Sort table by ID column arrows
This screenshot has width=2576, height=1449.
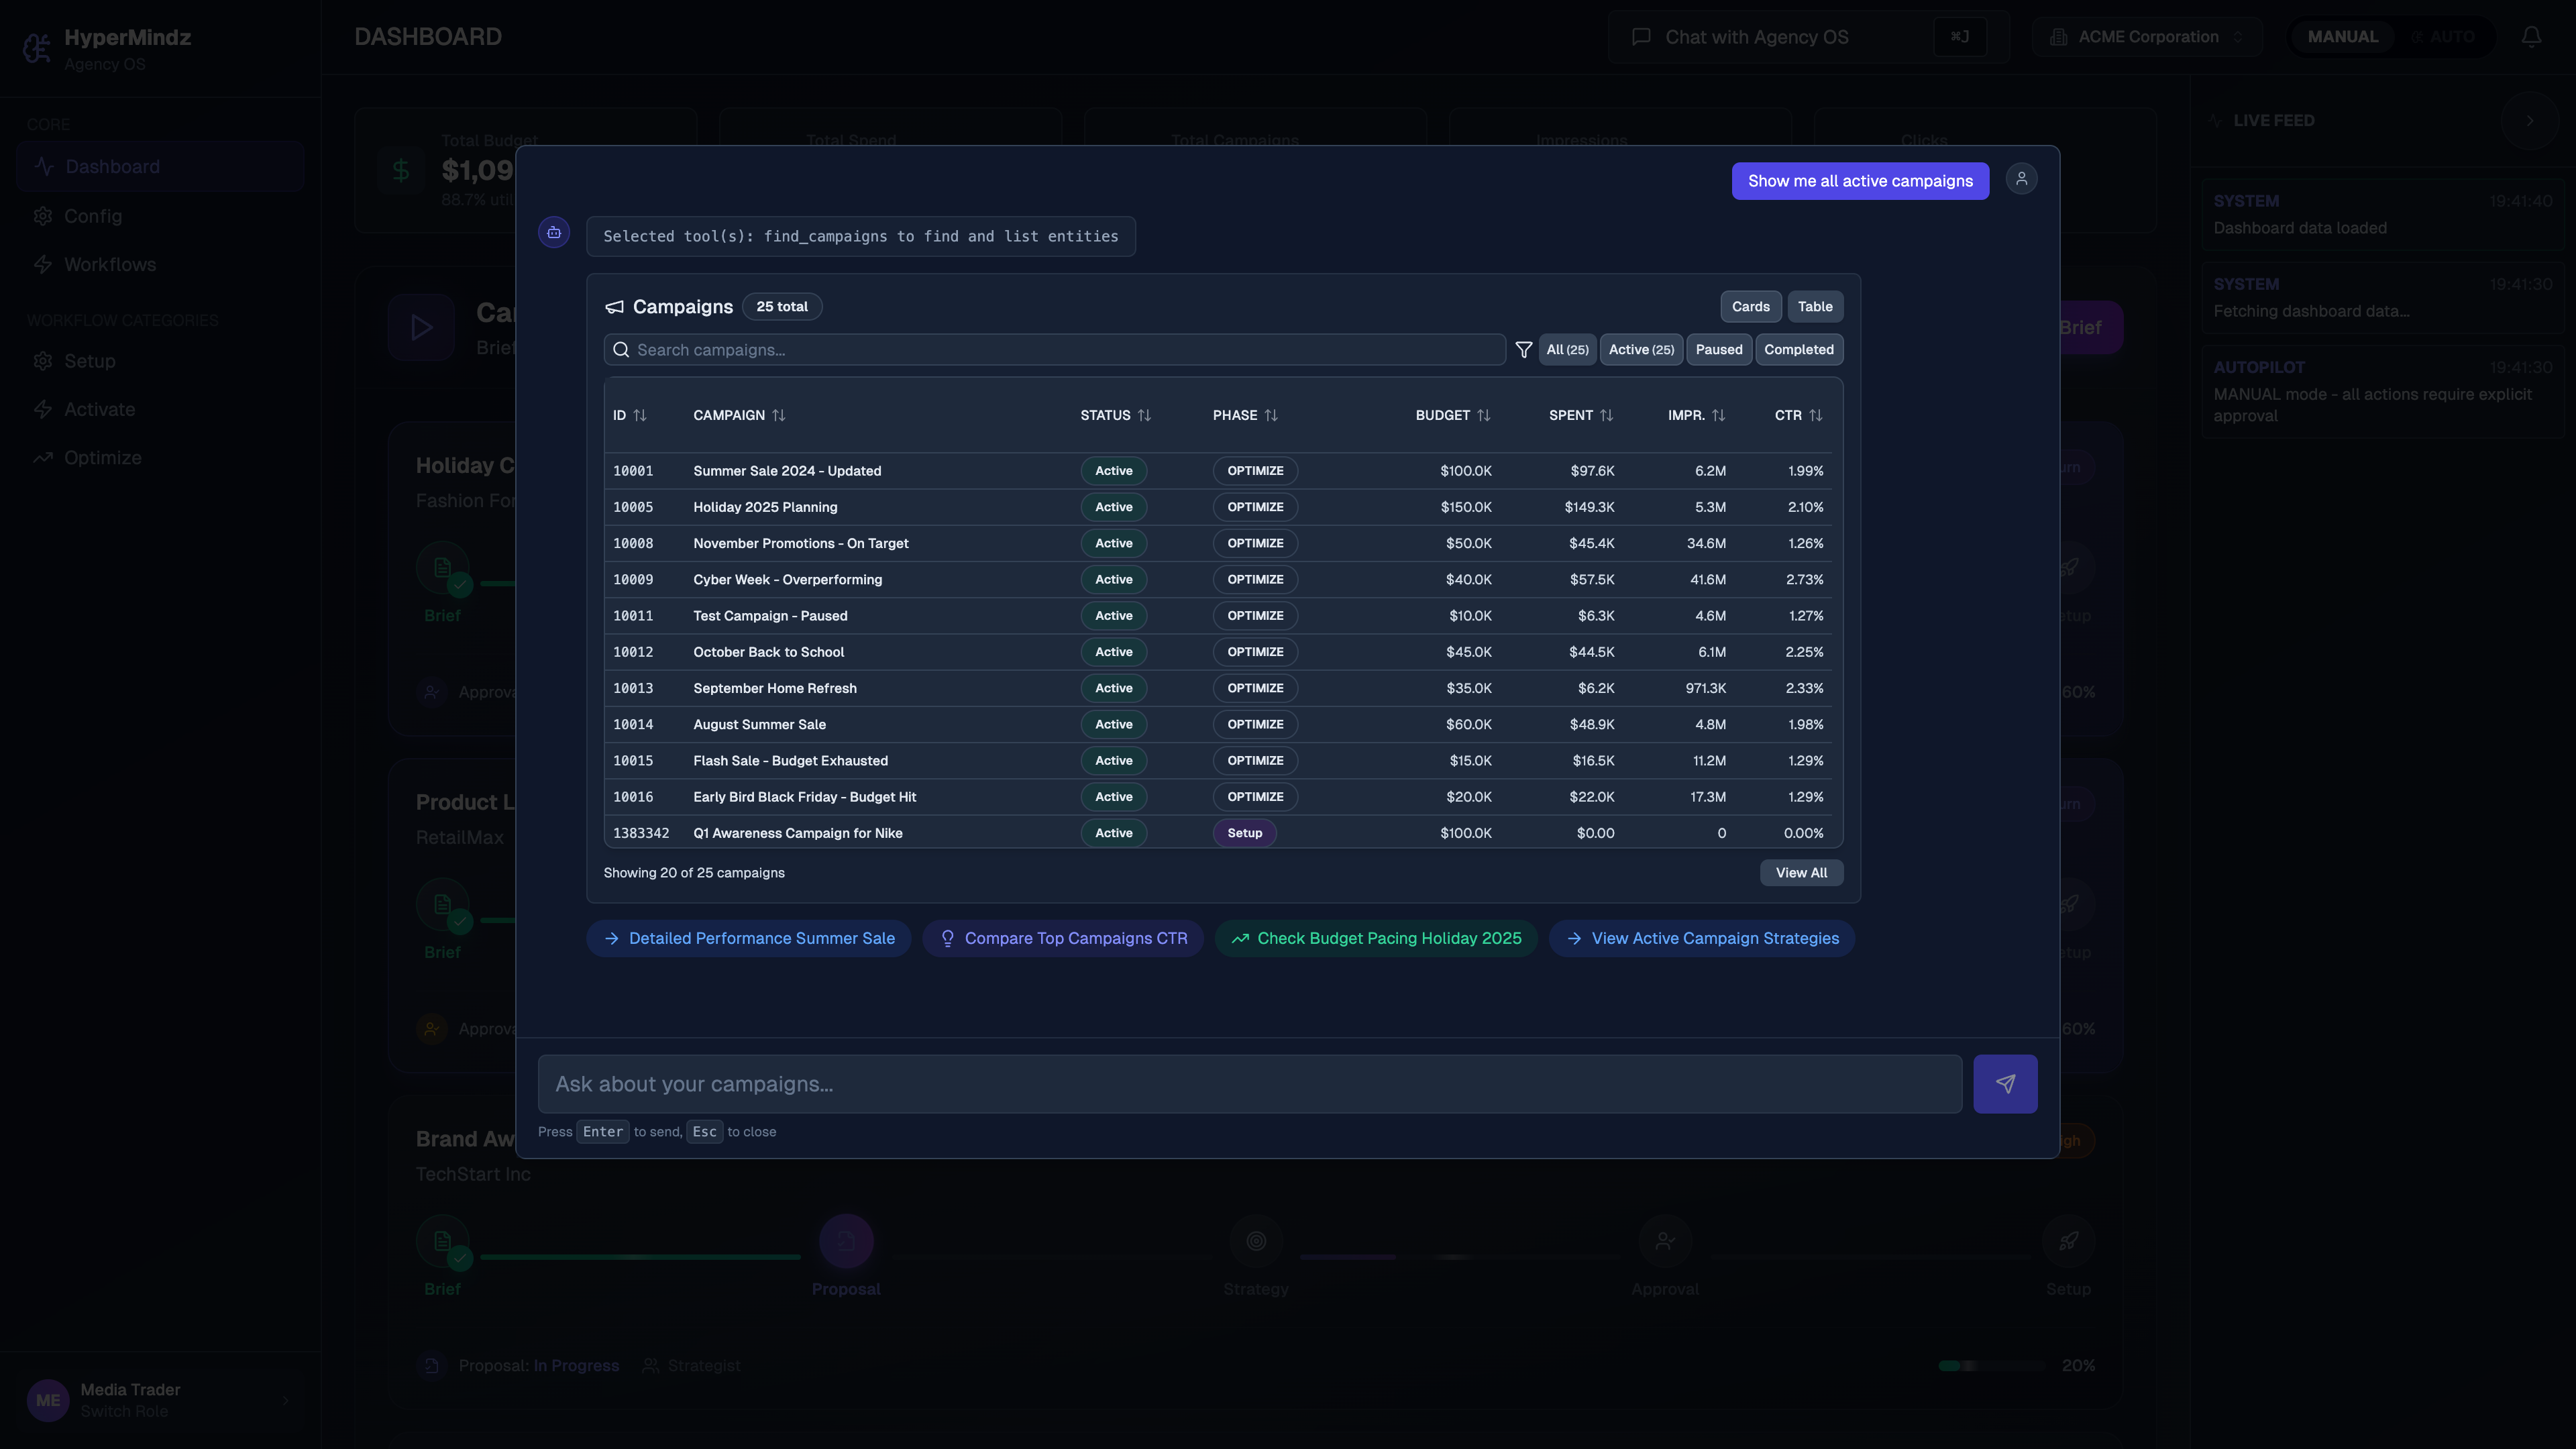tap(640, 415)
